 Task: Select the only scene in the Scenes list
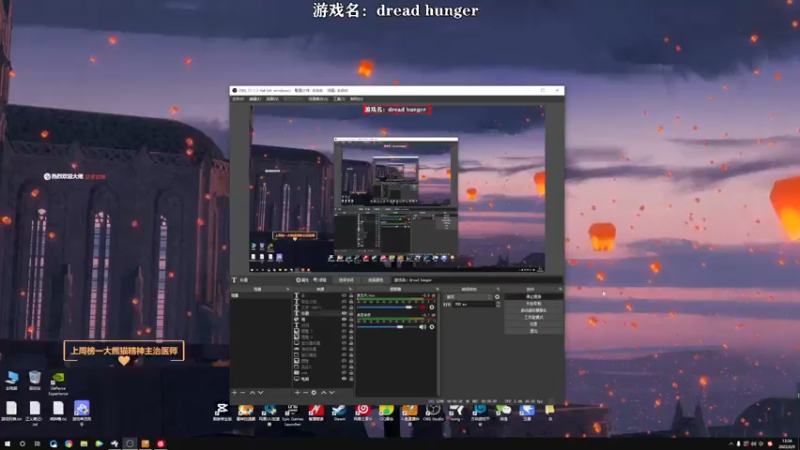[261, 295]
